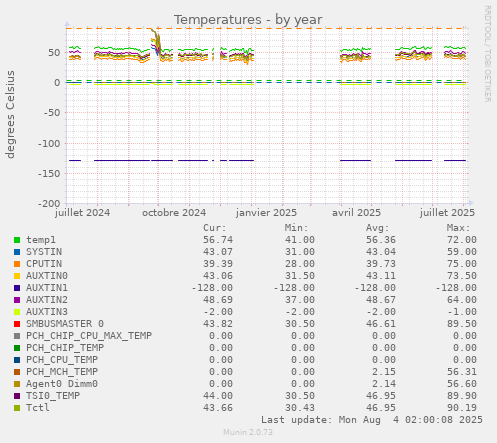Screen dimensions: 497x443
Task: Click the TSI0_TEMP dark purple legend swatch
Action: point(17,396)
